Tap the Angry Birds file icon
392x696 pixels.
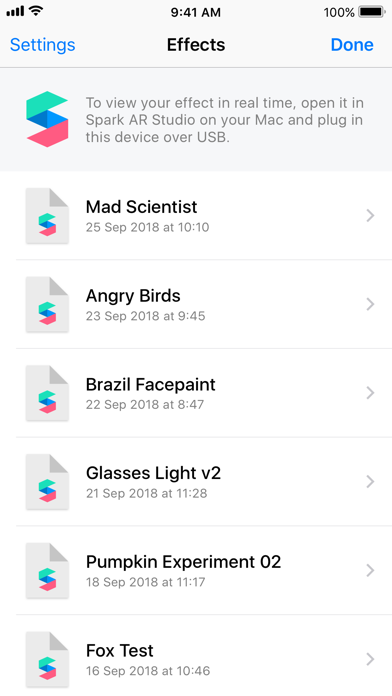pos(47,304)
